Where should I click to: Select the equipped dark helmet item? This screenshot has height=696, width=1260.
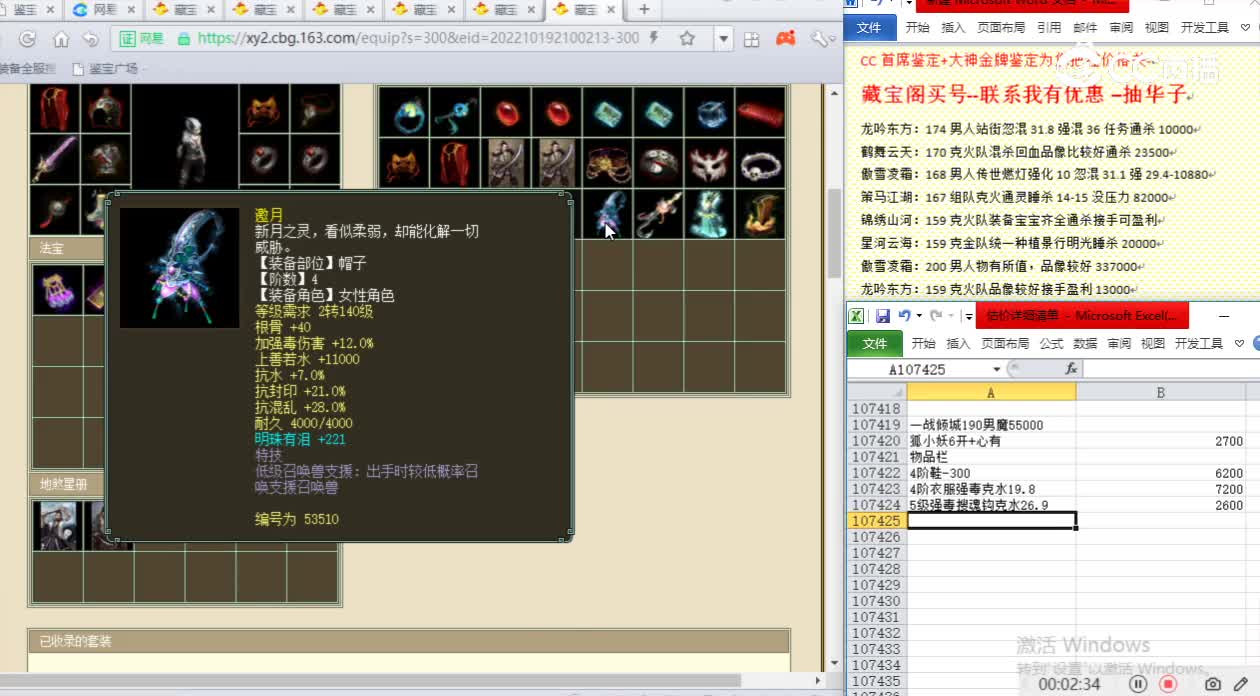(105, 109)
